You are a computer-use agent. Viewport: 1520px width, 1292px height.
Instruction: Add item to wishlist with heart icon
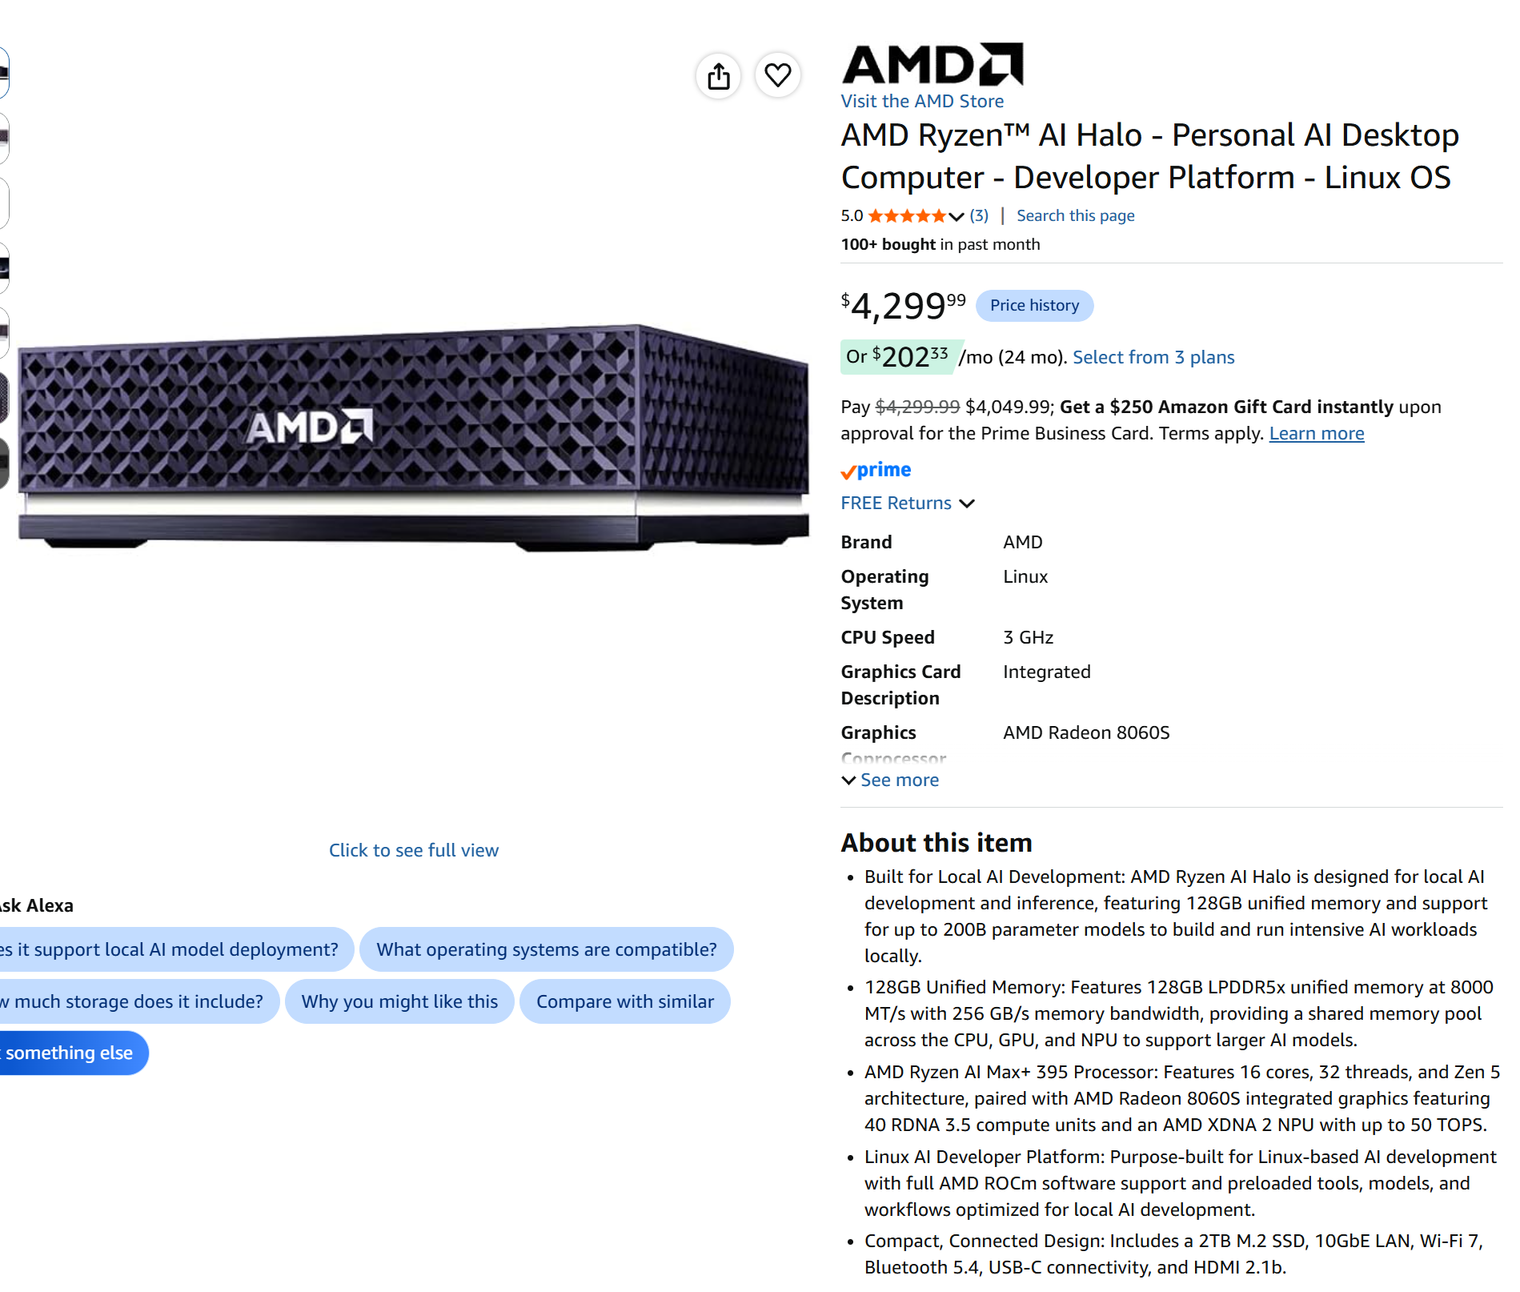777,75
